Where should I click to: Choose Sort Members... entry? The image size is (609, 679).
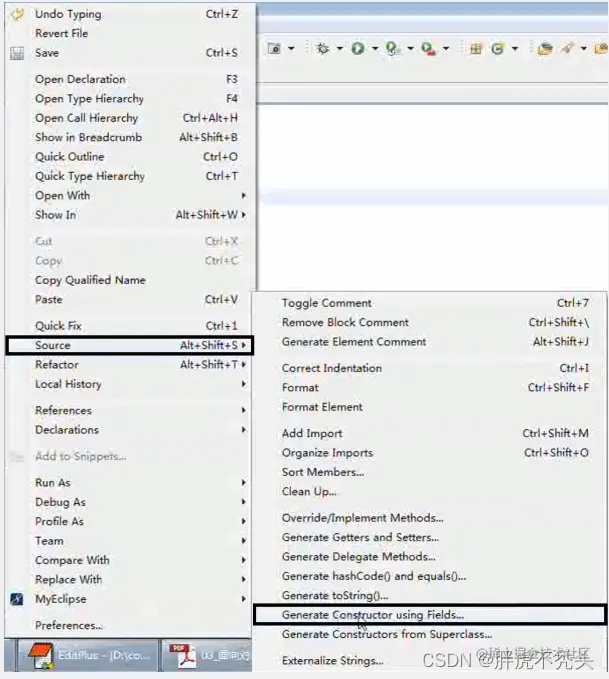pyautogui.click(x=430, y=472)
